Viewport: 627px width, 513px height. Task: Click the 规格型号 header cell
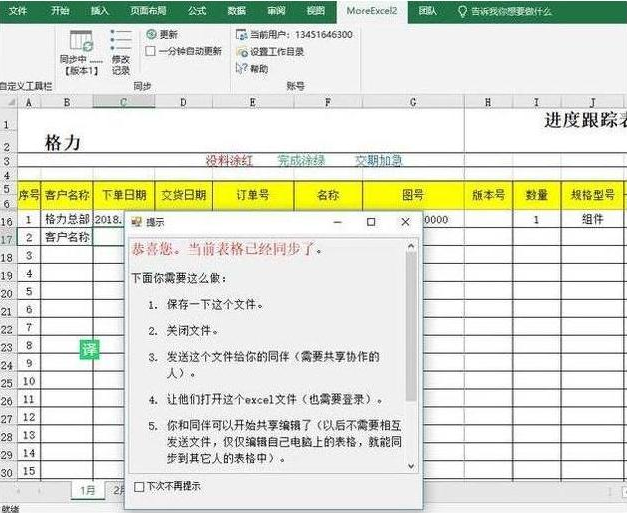[x=592, y=195]
